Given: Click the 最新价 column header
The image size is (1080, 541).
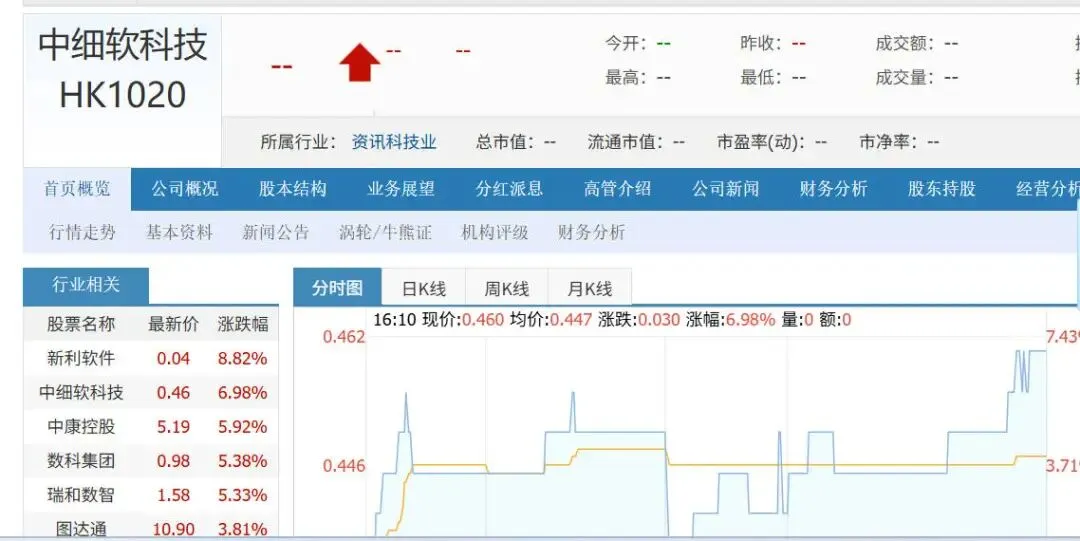Looking at the screenshot, I should (174, 324).
